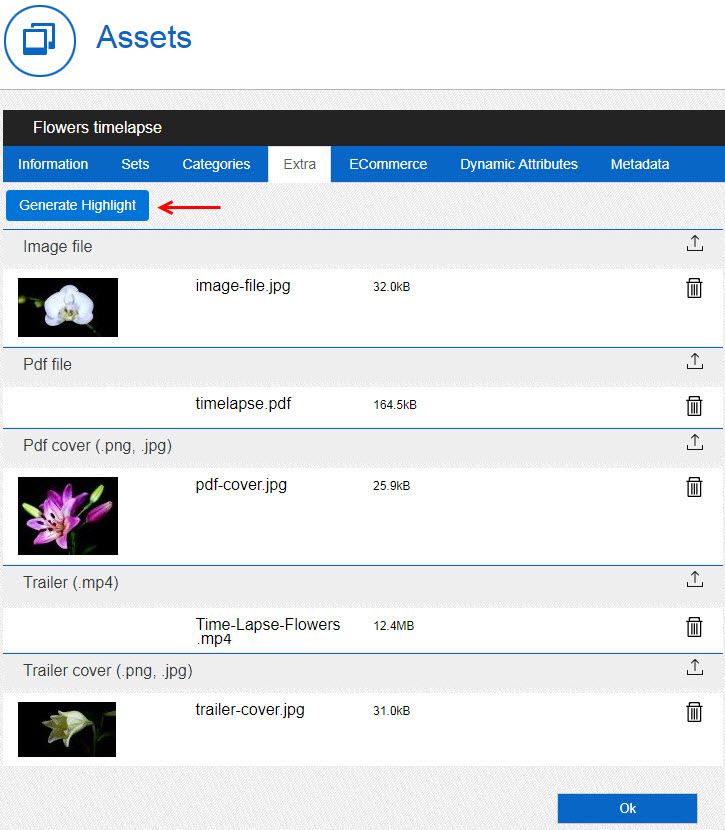Image resolution: width=725 pixels, height=830 pixels.
Task: Upload a new Image file
Action: pyautogui.click(x=695, y=244)
